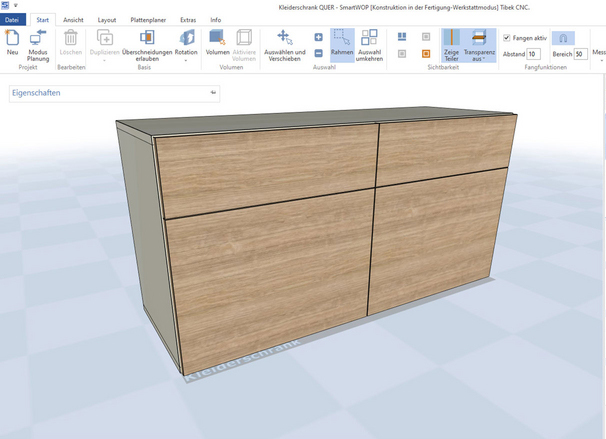606x439 pixels.
Task: Select the Volumen tool
Action: [x=218, y=43]
